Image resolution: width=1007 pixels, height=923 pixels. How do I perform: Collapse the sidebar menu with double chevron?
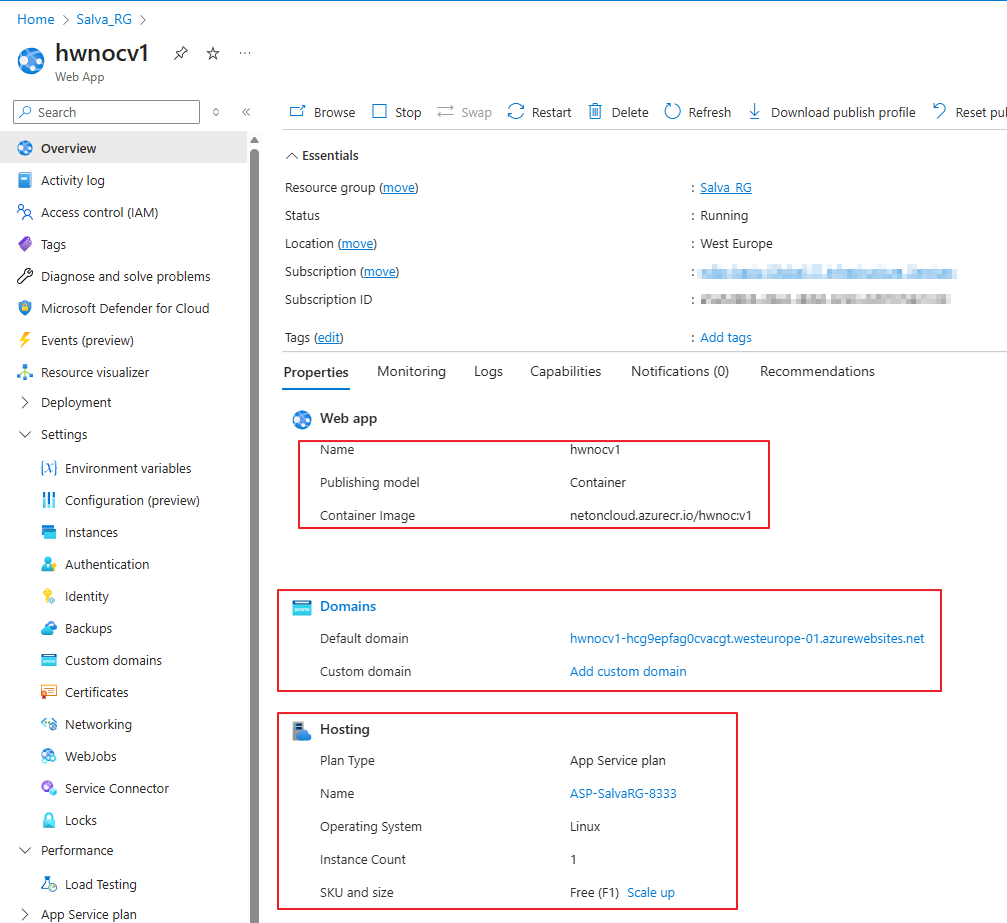coord(246,112)
